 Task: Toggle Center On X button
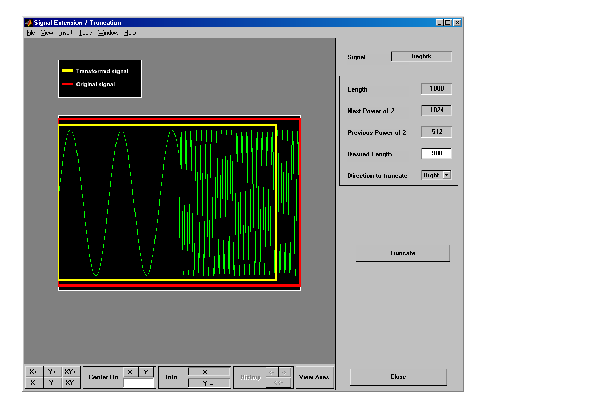tap(130, 372)
